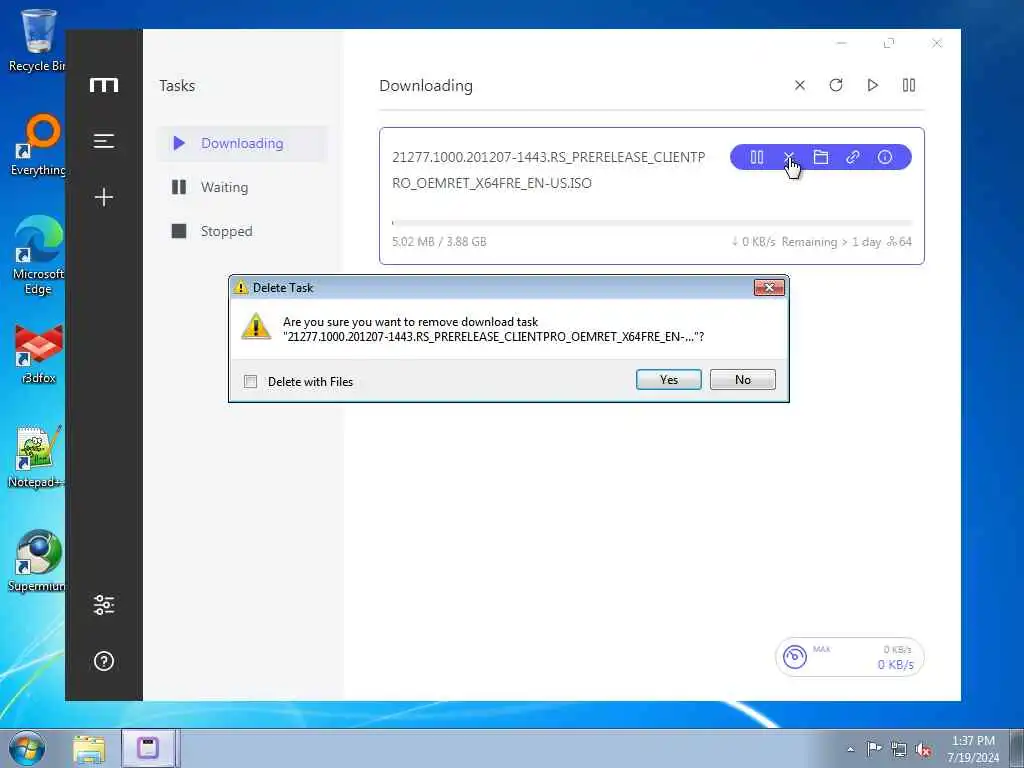1024x768 pixels.
Task: Open the clock showing 1:37 PM
Action: [973, 749]
